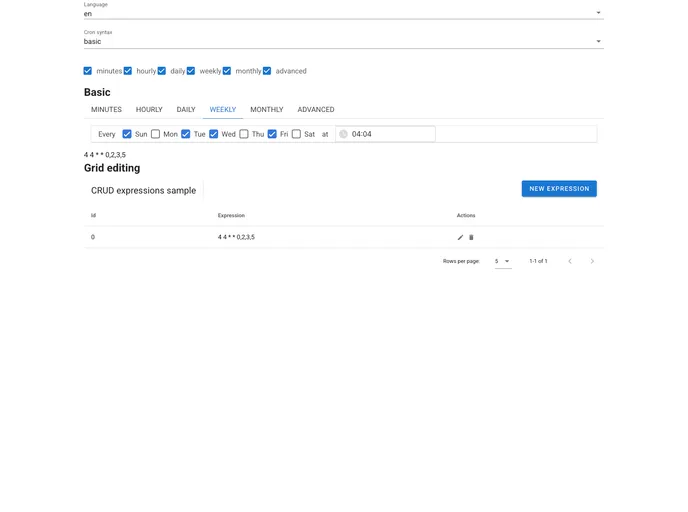This screenshot has width=688, height=512.
Task: Check the Mon day checkbox
Action: (155, 134)
